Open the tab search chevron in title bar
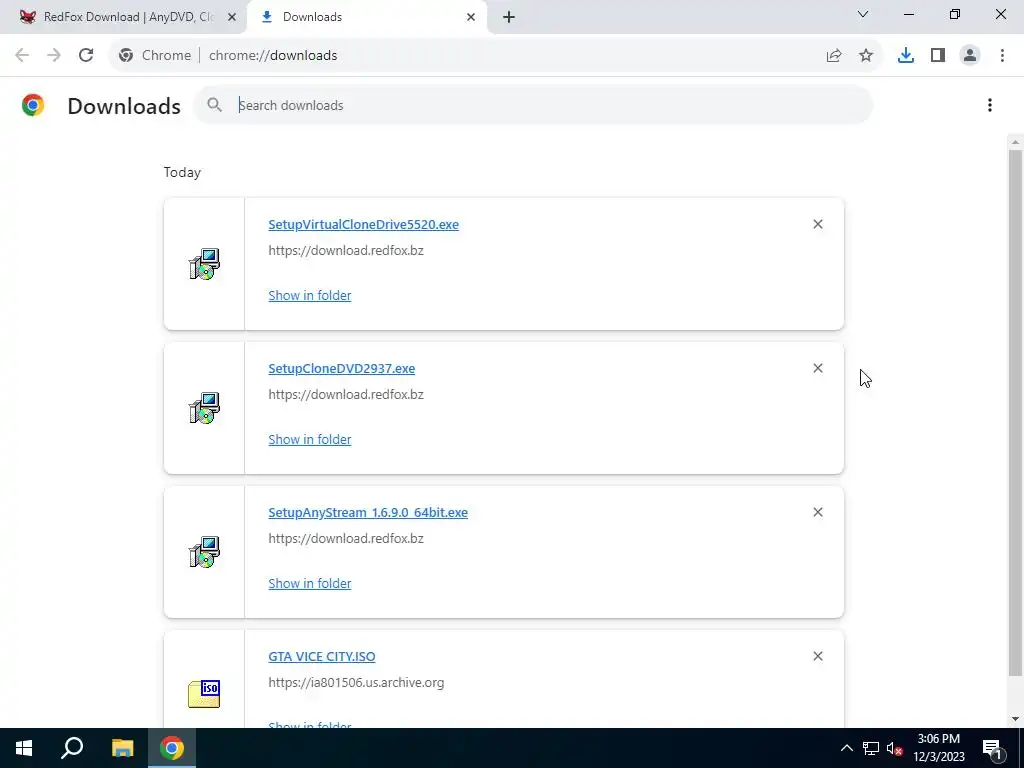Image resolution: width=1024 pixels, height=768 pixels. point(863,14)
